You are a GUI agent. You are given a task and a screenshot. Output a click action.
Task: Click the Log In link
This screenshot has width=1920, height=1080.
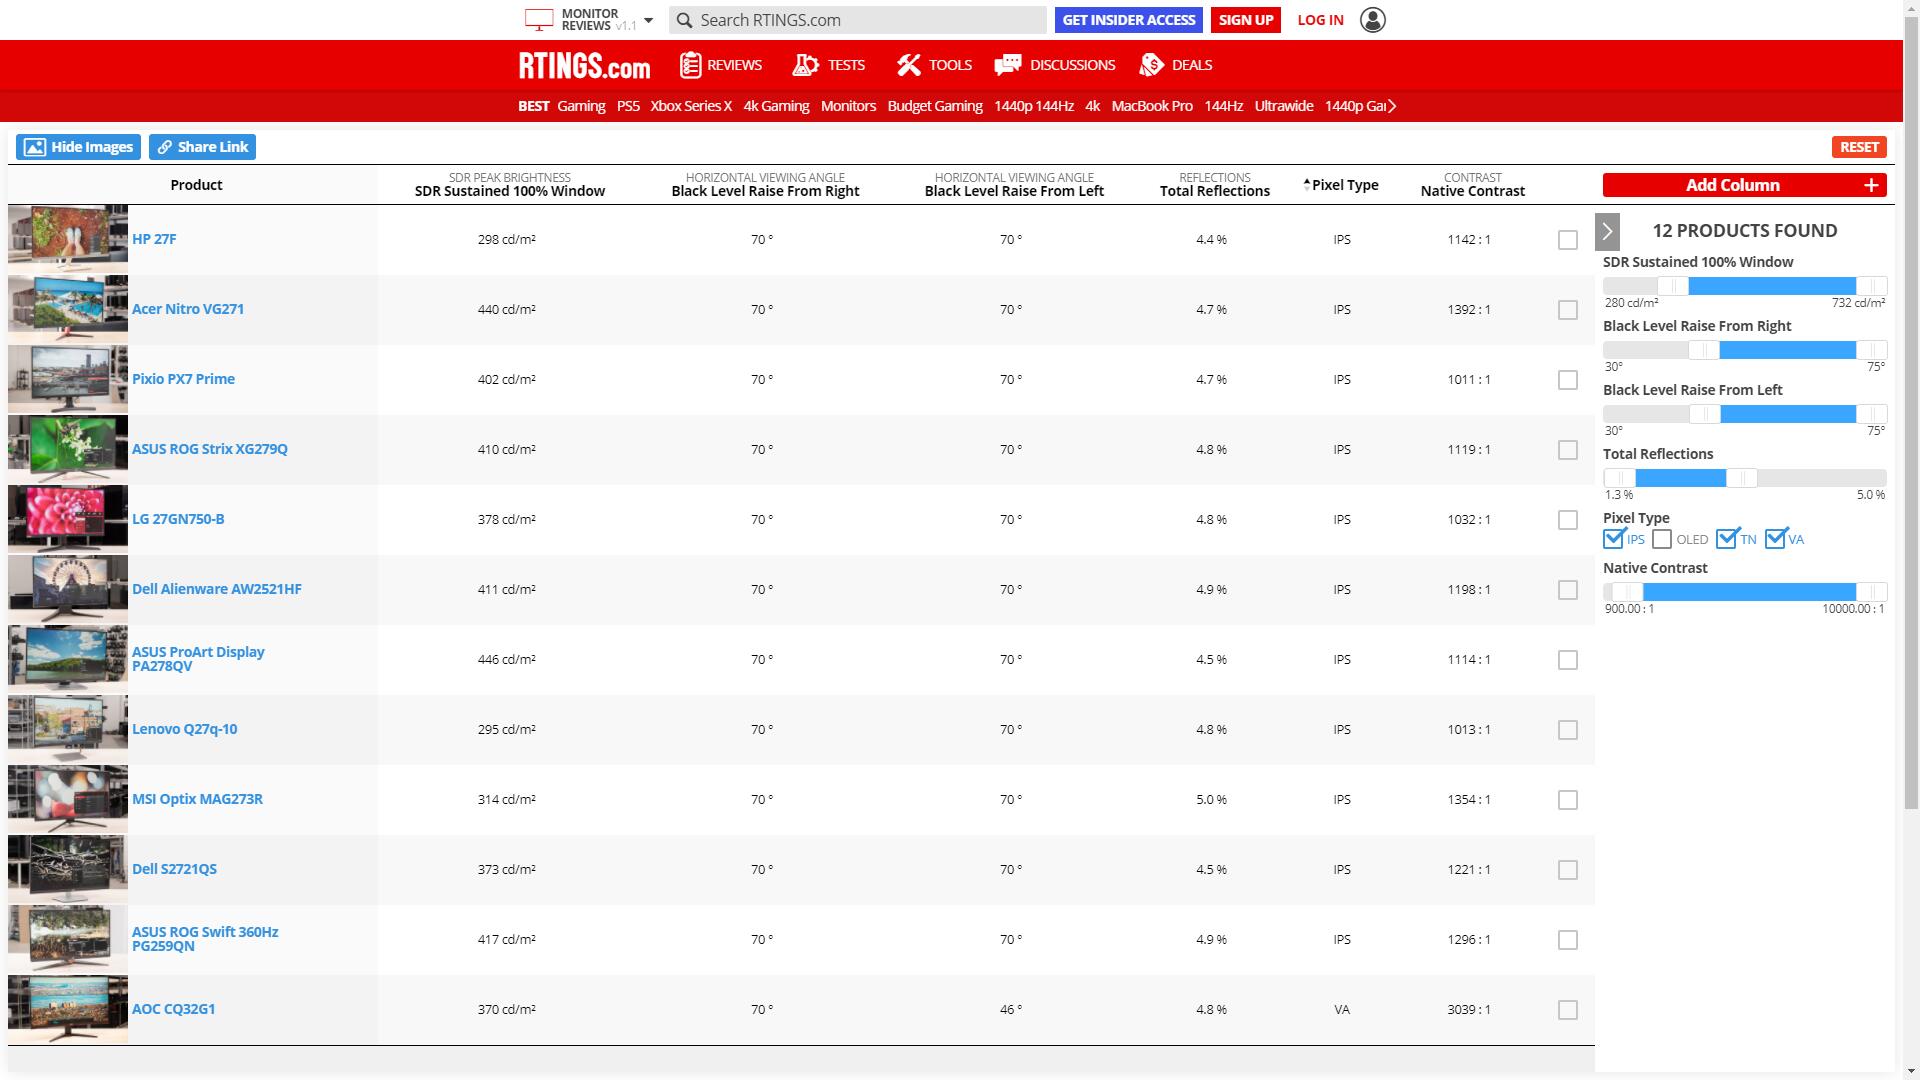(1320, 20)
